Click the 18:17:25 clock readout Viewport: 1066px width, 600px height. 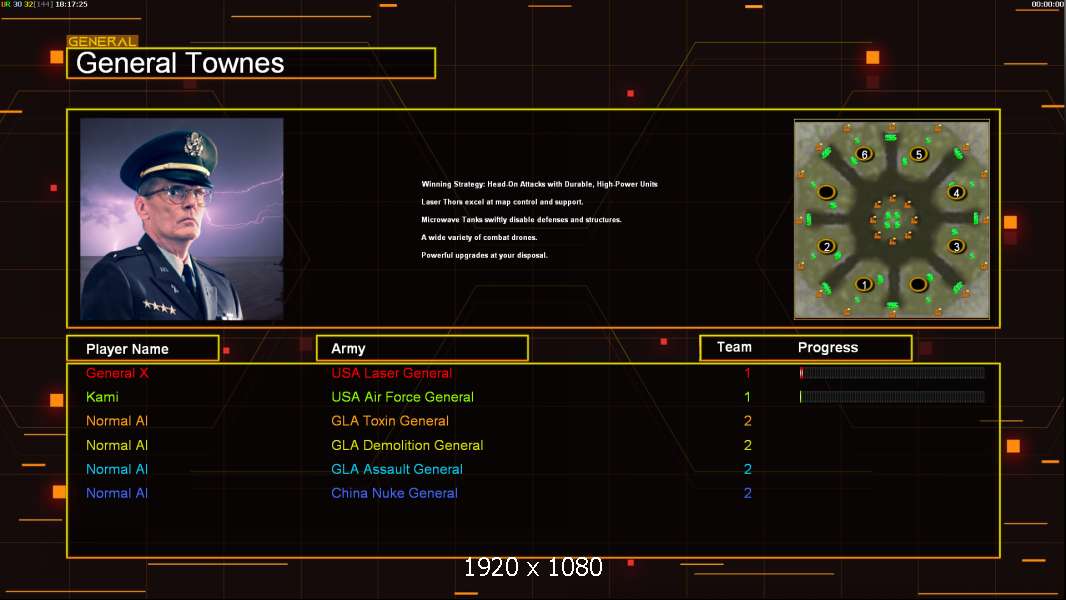coord(71,4)
